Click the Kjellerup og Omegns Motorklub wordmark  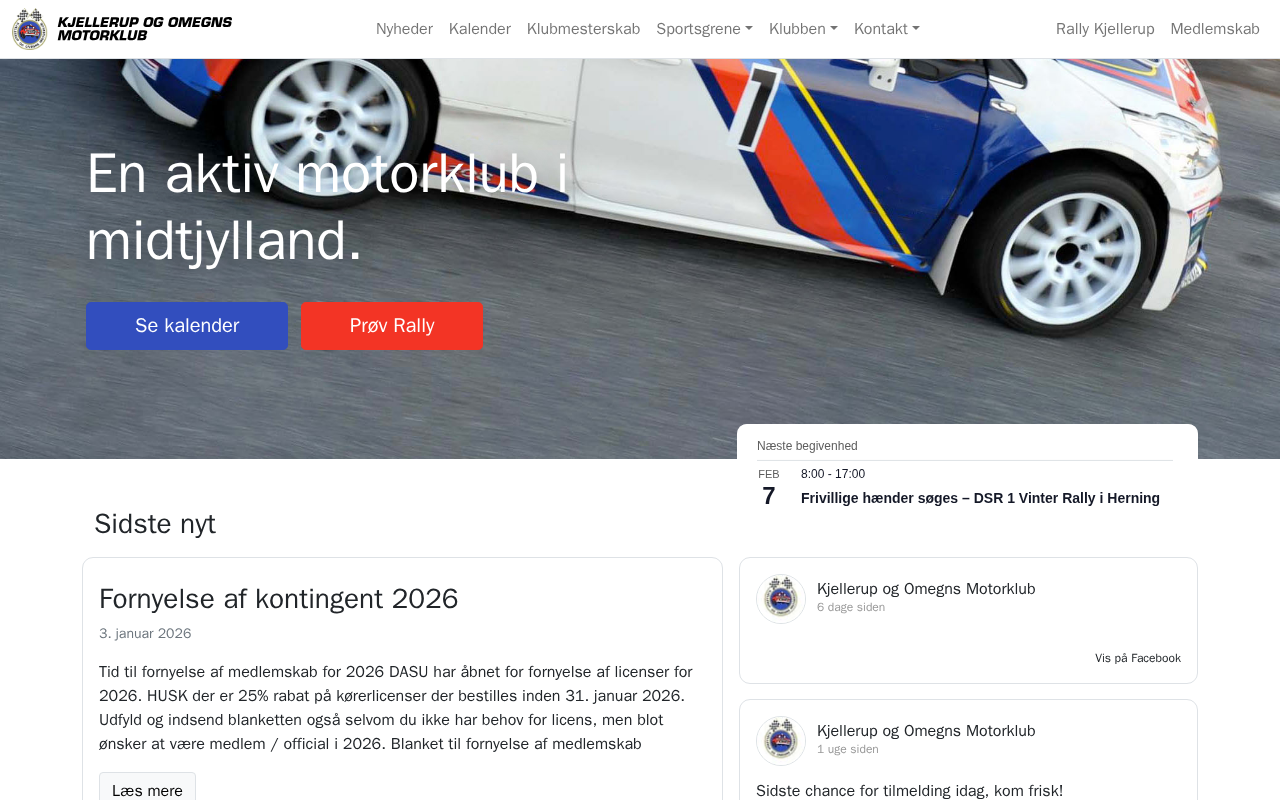[144, 29]
